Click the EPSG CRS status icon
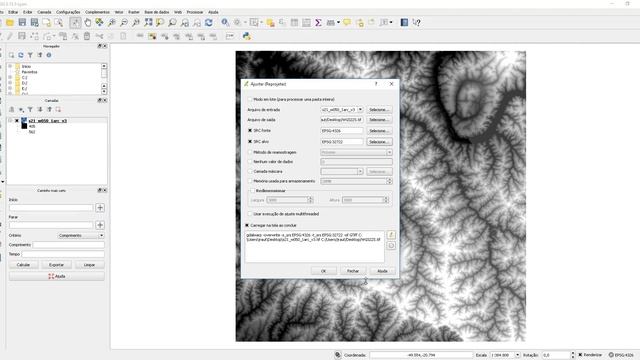 [611, 355]
